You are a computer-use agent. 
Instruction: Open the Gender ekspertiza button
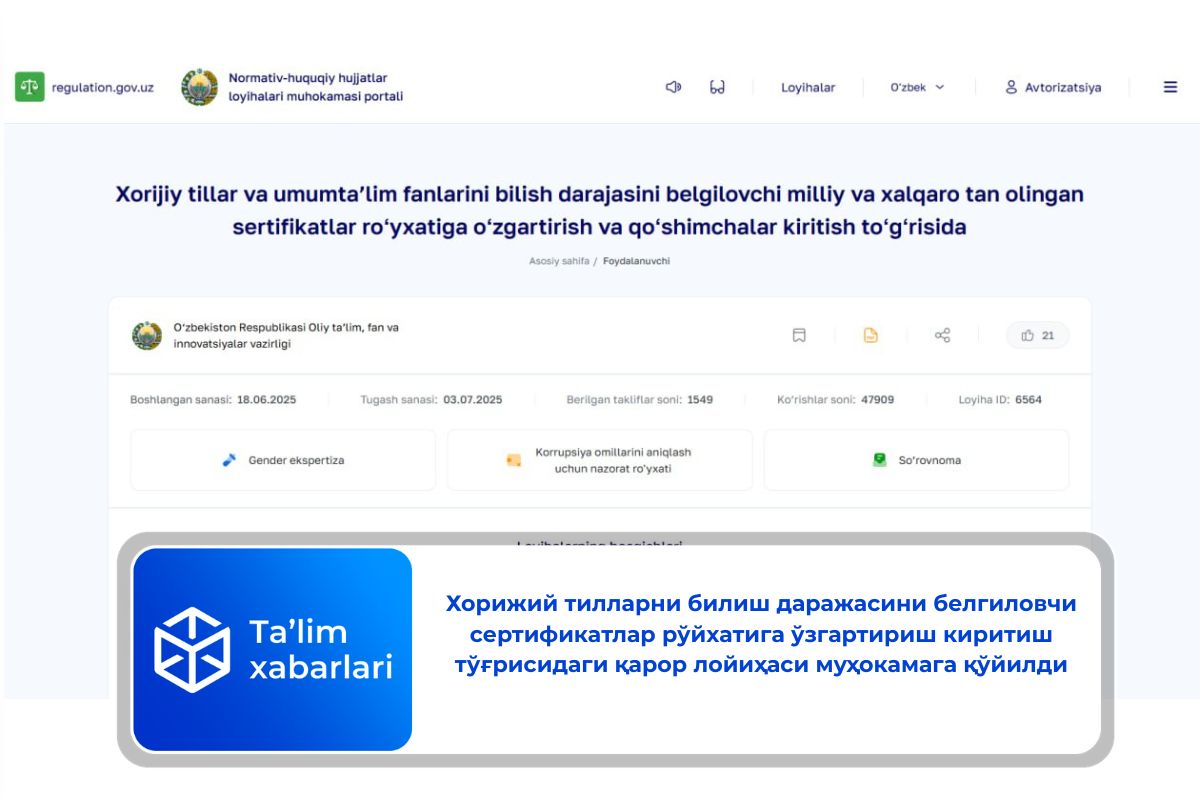coord(283,460)
